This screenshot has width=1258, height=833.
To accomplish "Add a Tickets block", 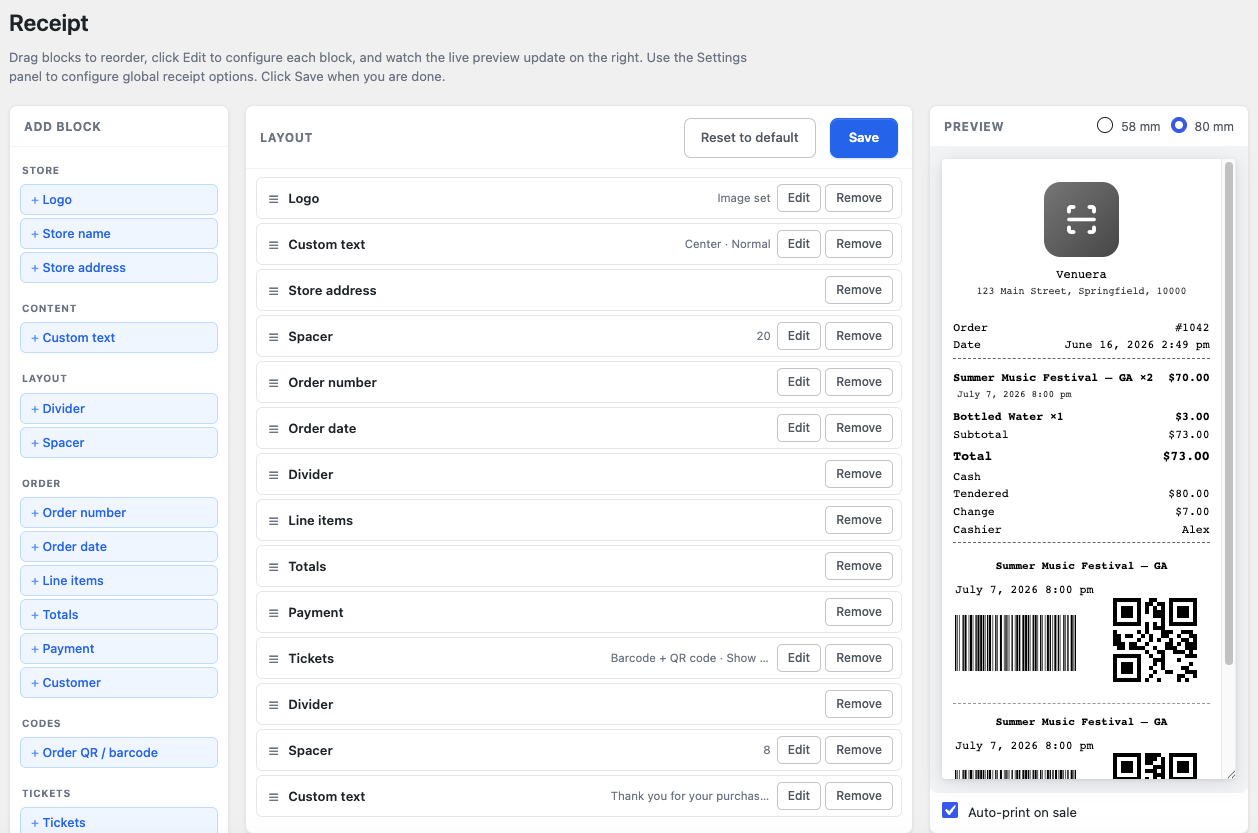I will [x=119, y=822].
